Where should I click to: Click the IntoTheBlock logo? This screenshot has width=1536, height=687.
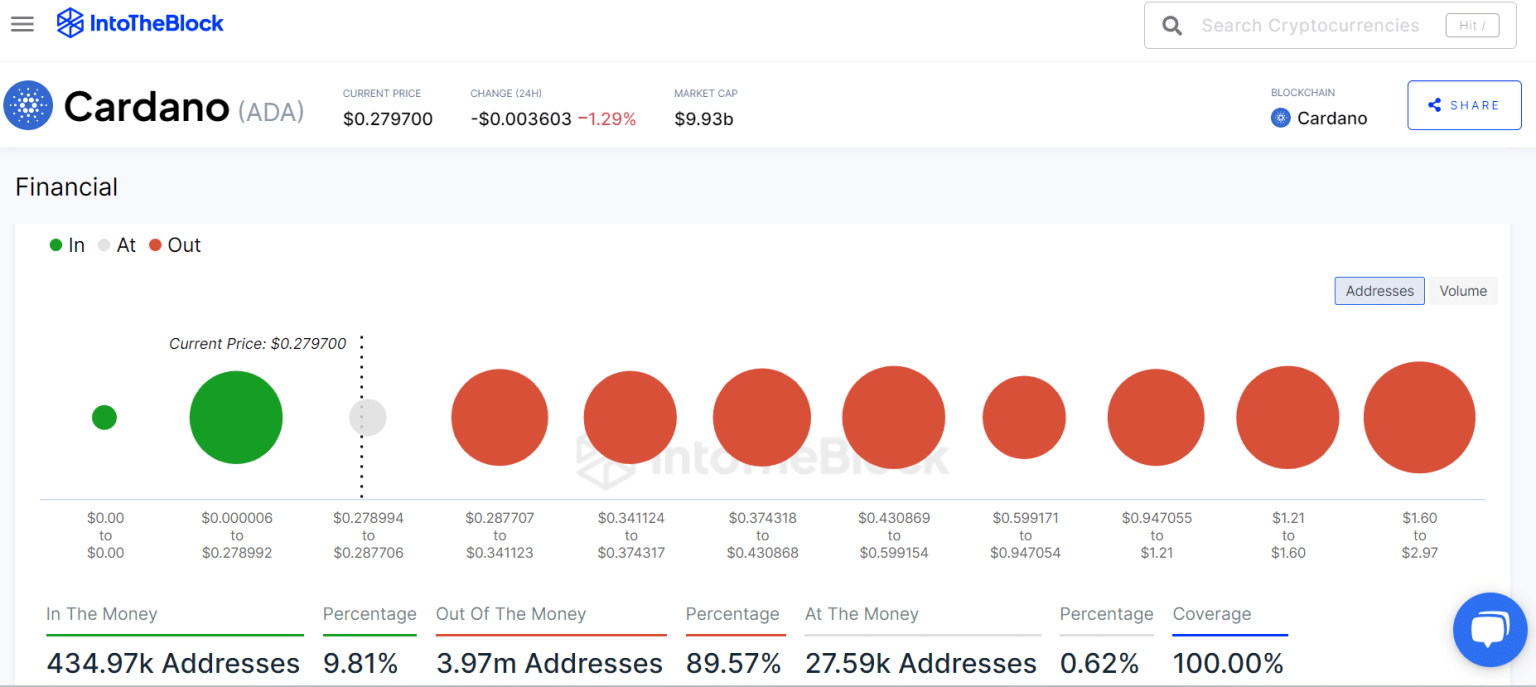point(140,23)
